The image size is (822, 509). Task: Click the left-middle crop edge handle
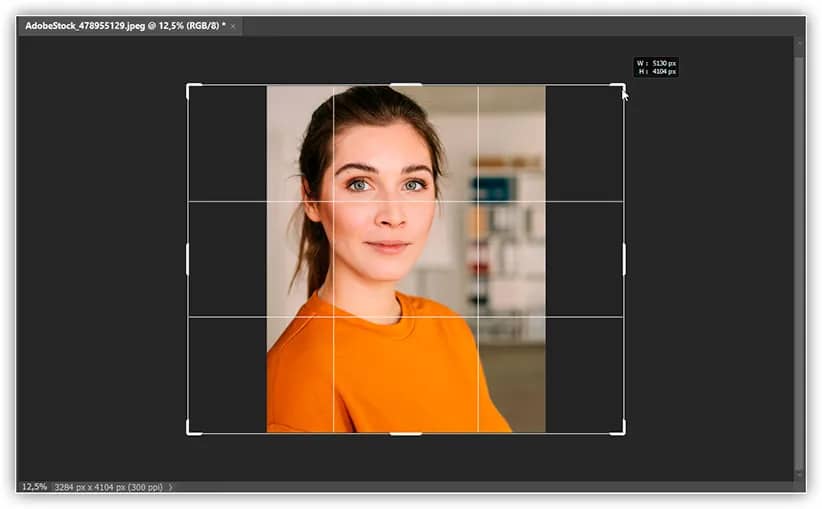(x=188, y=259)
